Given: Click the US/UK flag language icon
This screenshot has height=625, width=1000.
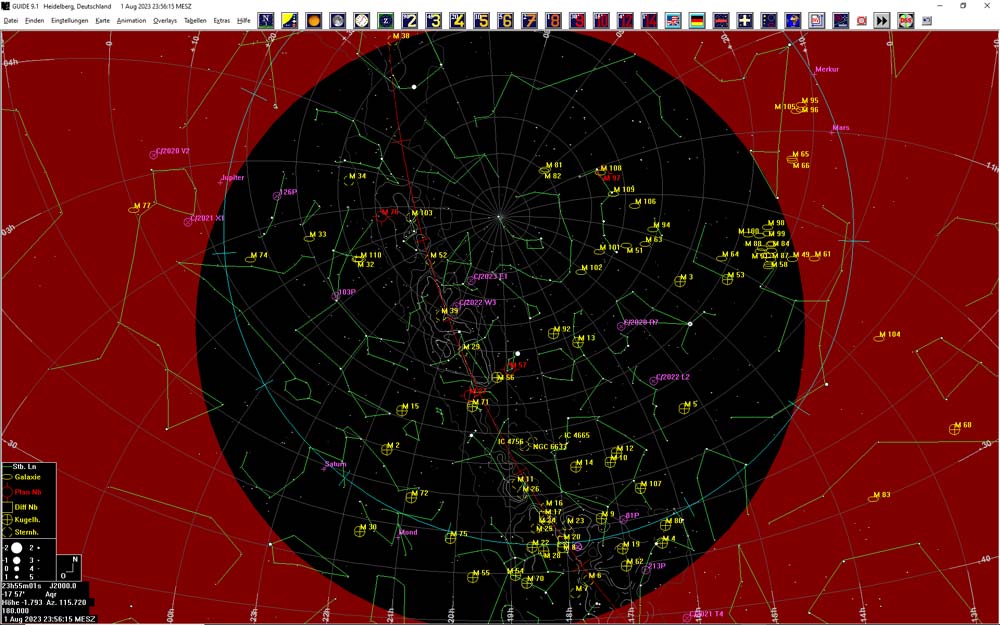Looking at the screenshot, I should click(x=673, y=20).
